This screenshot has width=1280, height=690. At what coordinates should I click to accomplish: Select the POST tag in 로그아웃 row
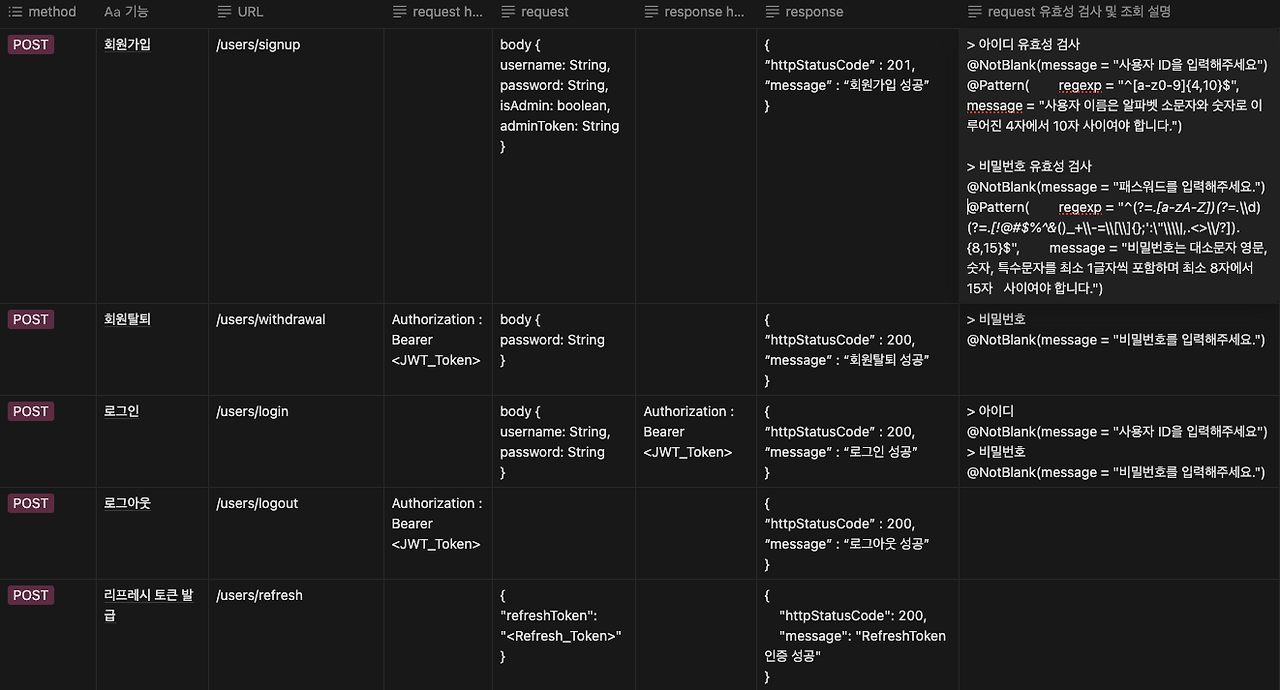point(30,504)
